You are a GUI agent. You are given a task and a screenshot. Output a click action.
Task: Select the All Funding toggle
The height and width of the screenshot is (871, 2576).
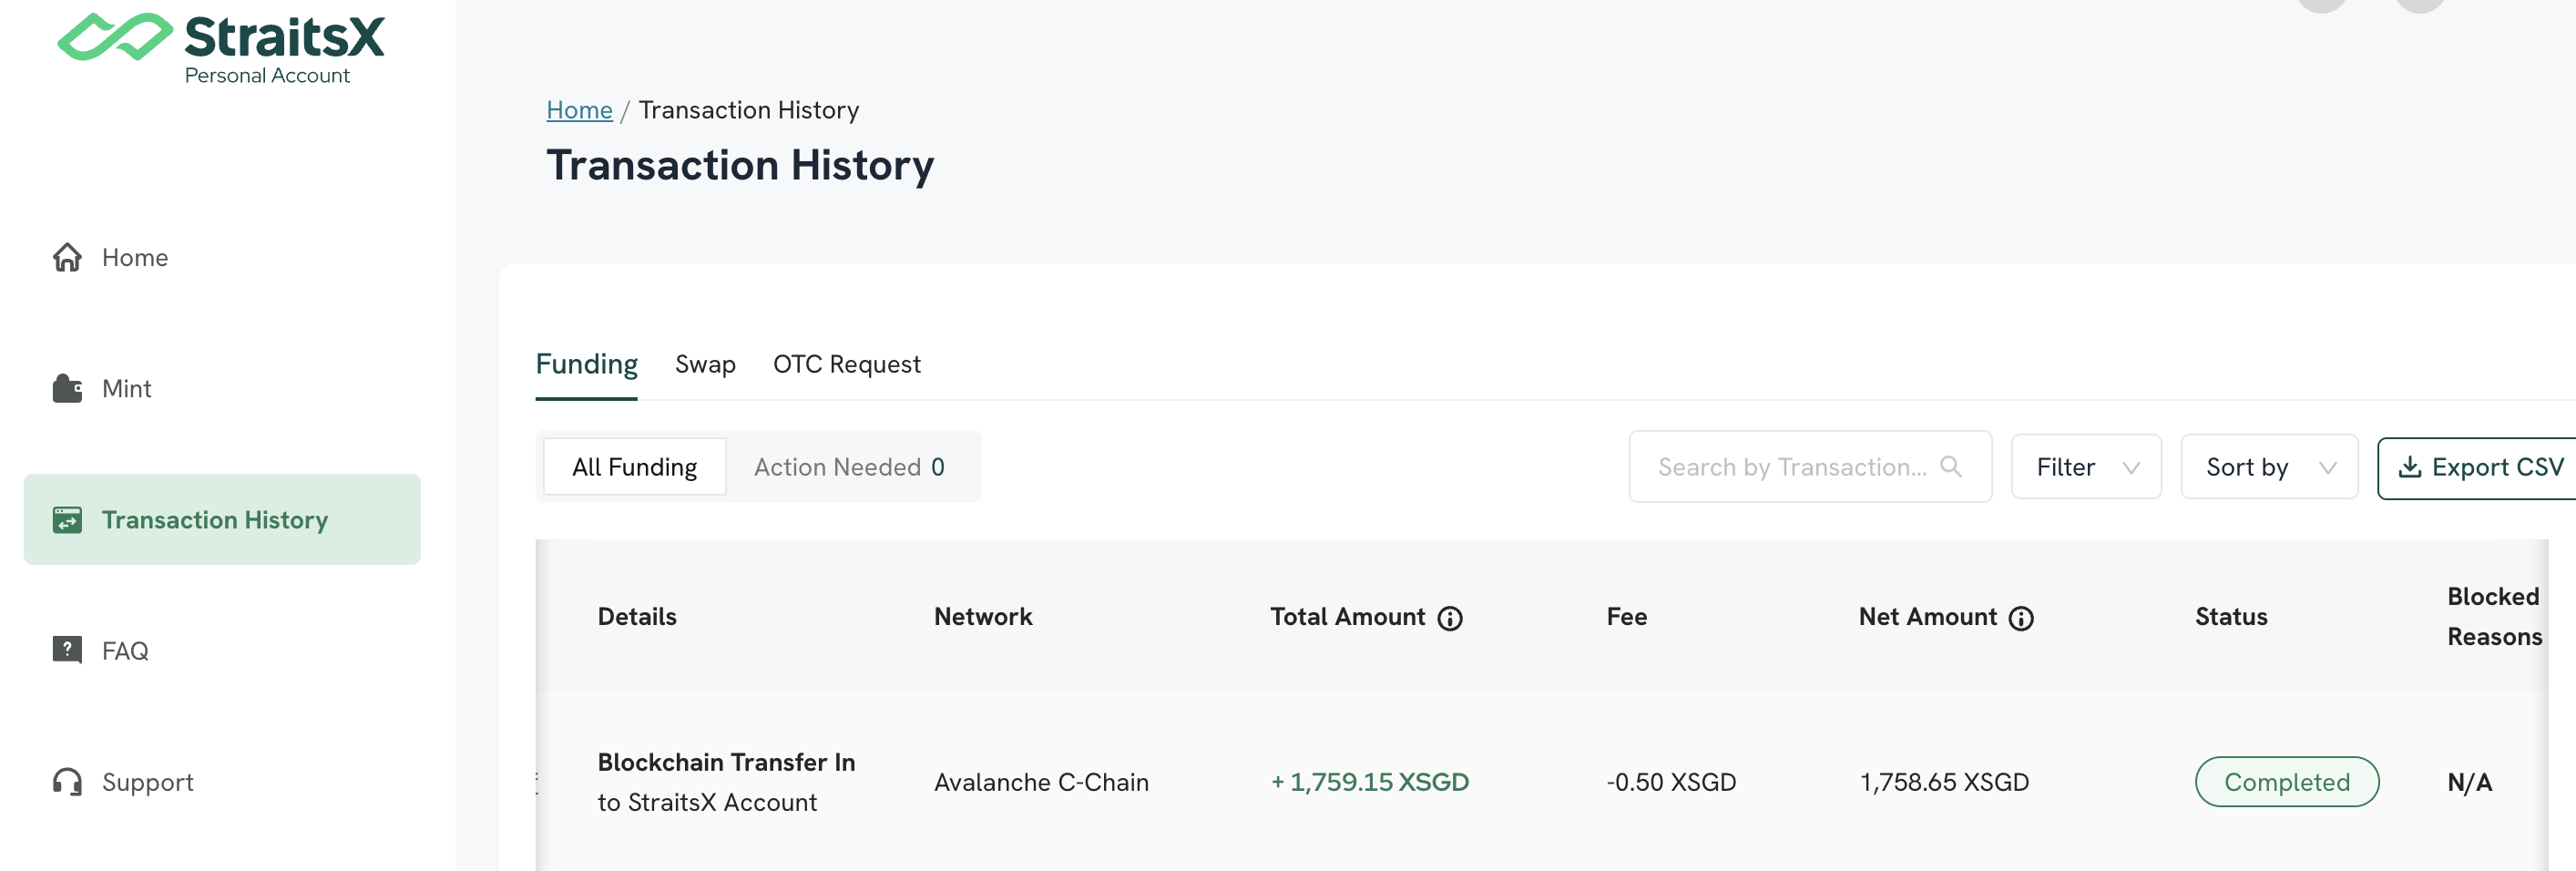pyautogui.click(x=635, y=467)
